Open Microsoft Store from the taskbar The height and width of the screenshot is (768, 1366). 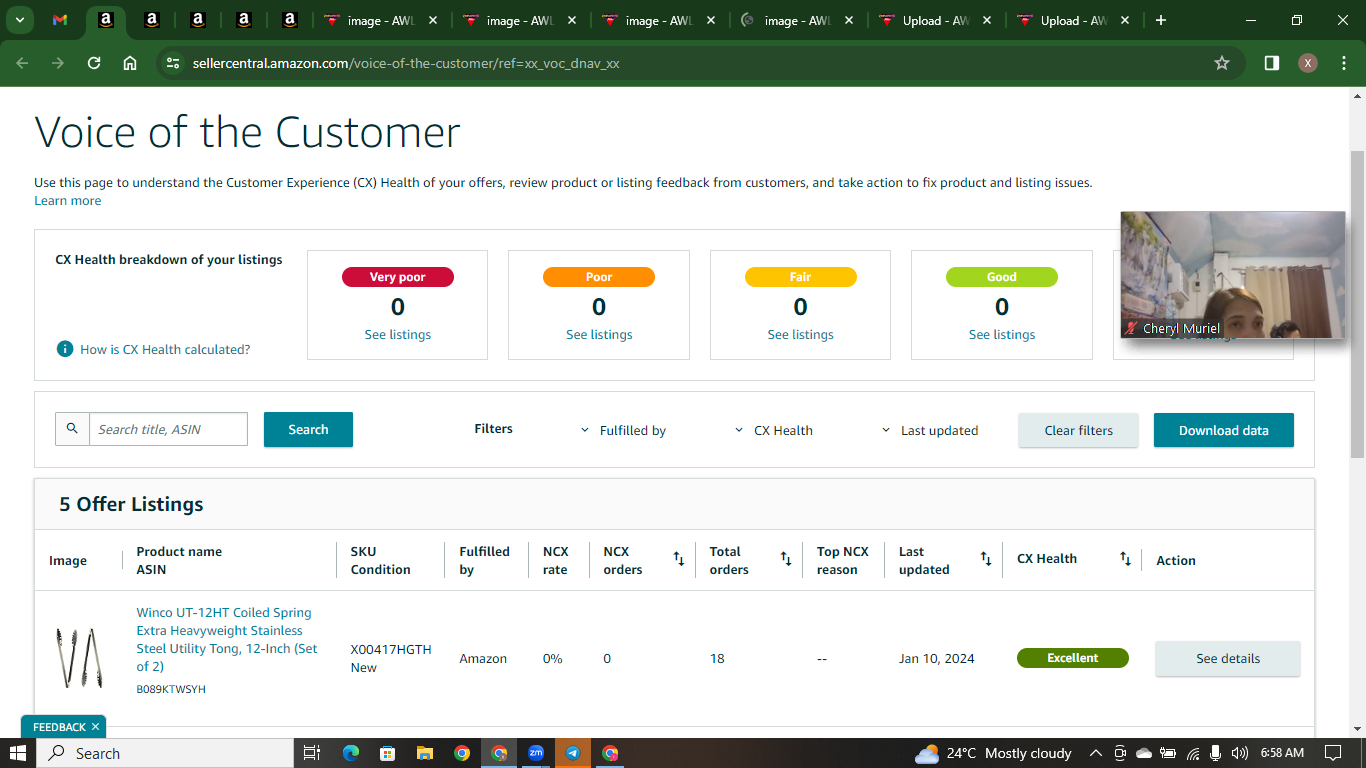tap(388, 753)
